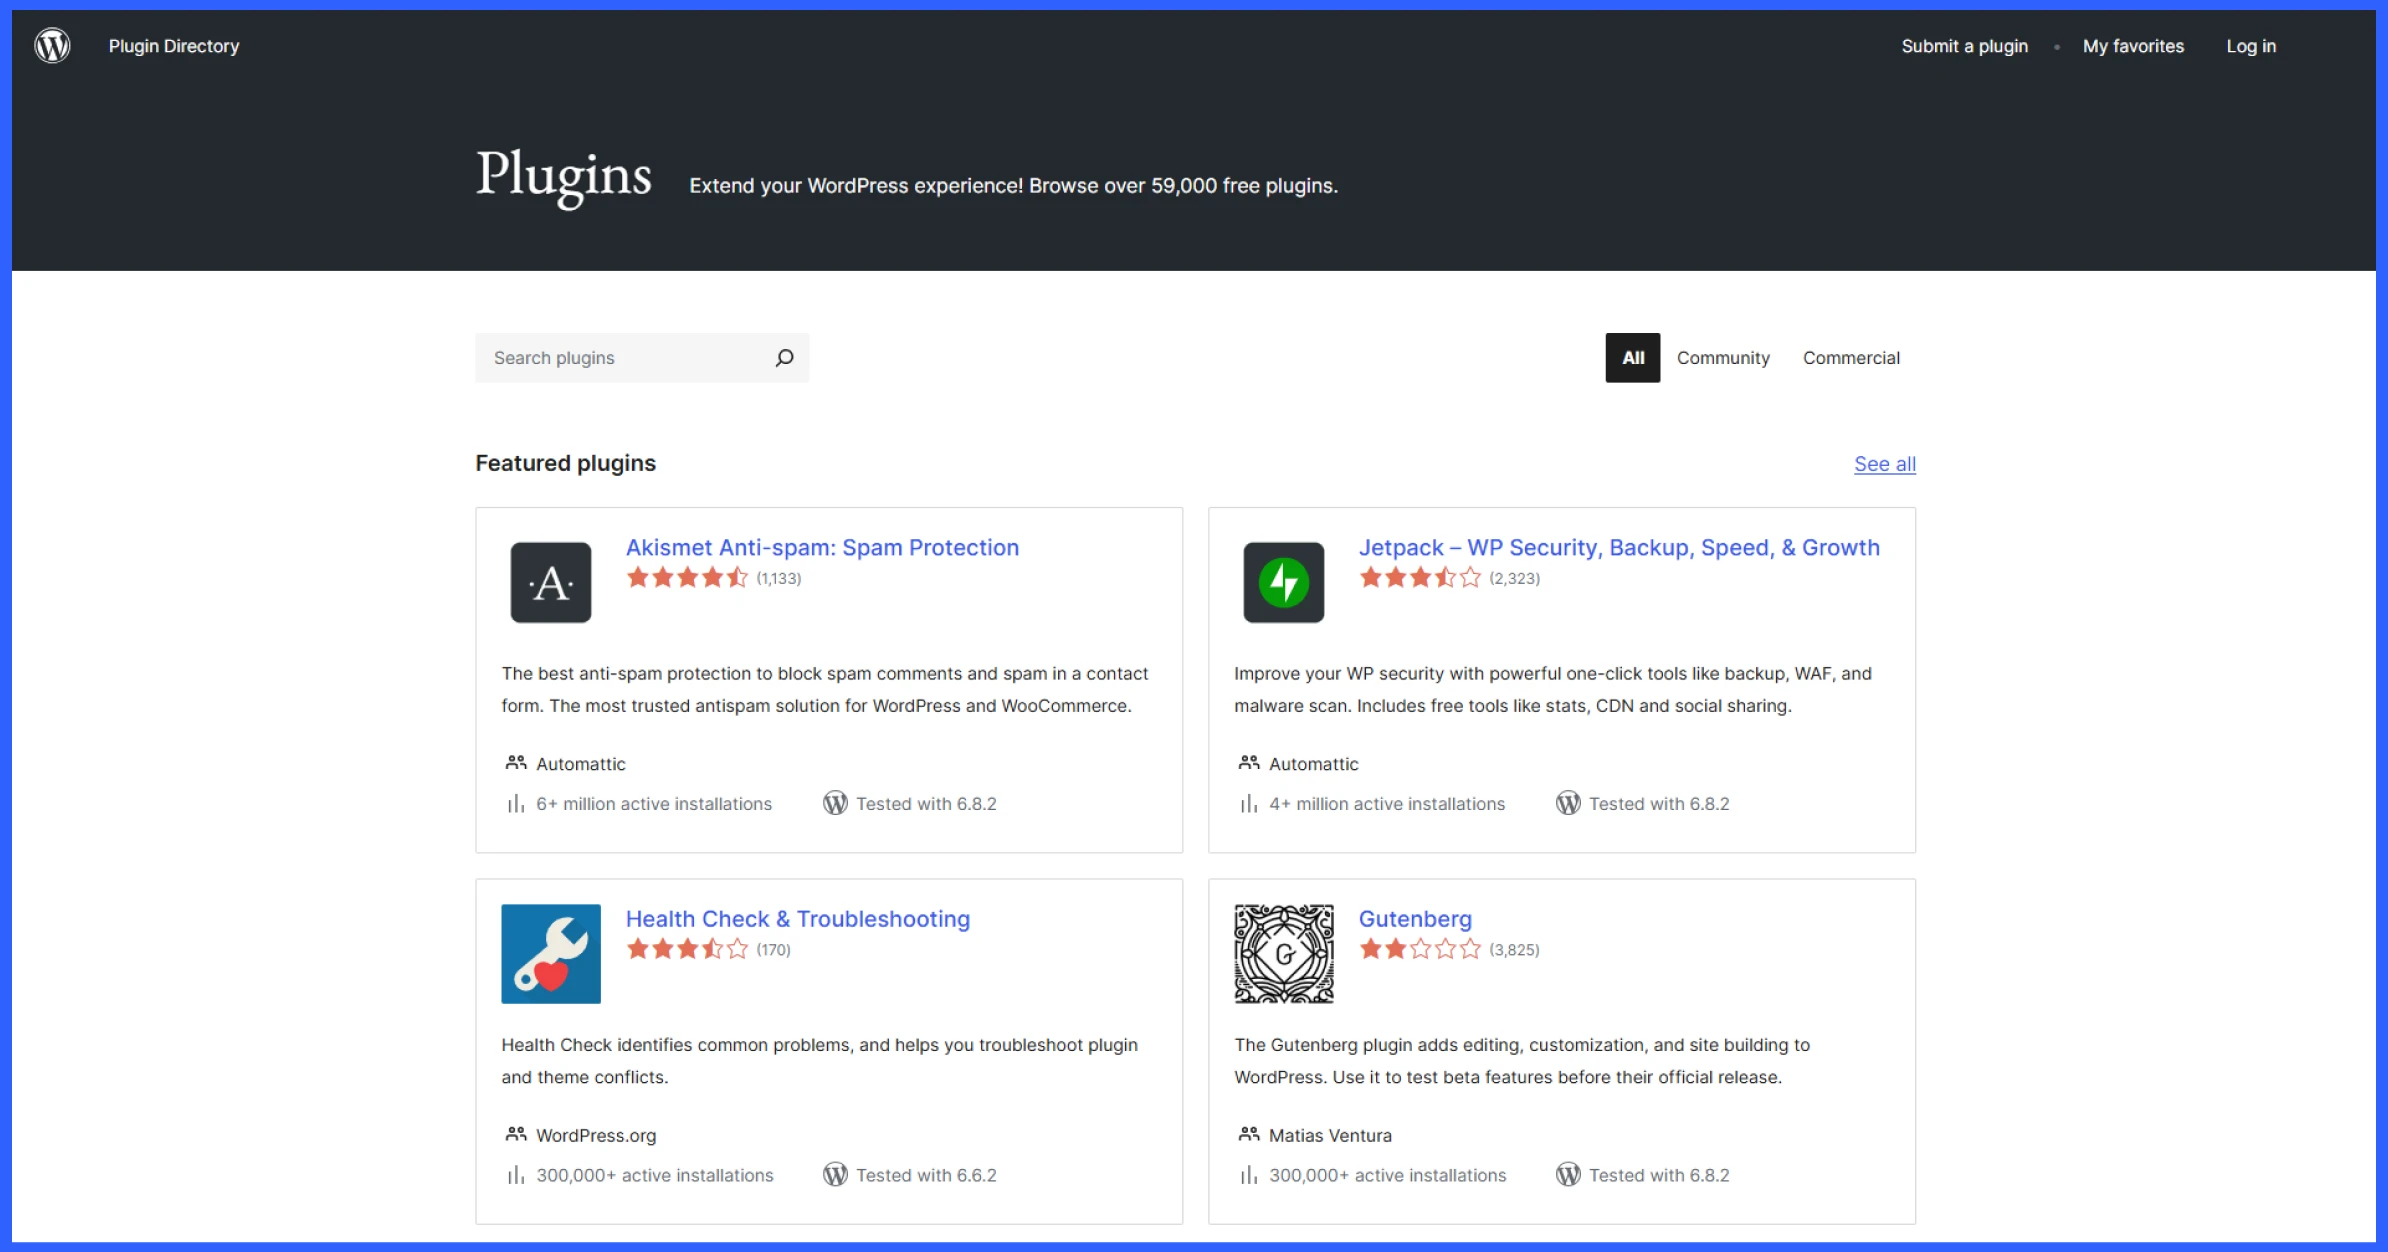Click the author icon beside WordPress.org

pyautogui.click(x=516, y=1135)
